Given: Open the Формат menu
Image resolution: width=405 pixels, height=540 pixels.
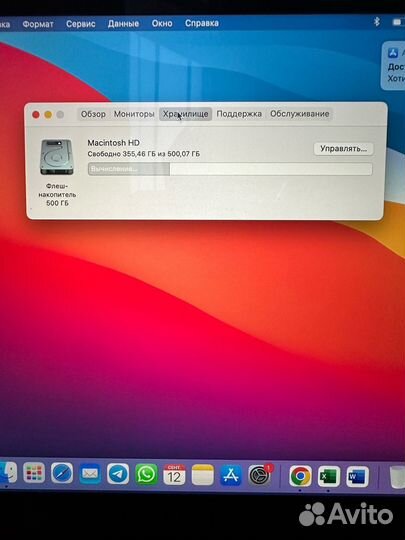Looking at the screenshot, I should tap(38, 24).
